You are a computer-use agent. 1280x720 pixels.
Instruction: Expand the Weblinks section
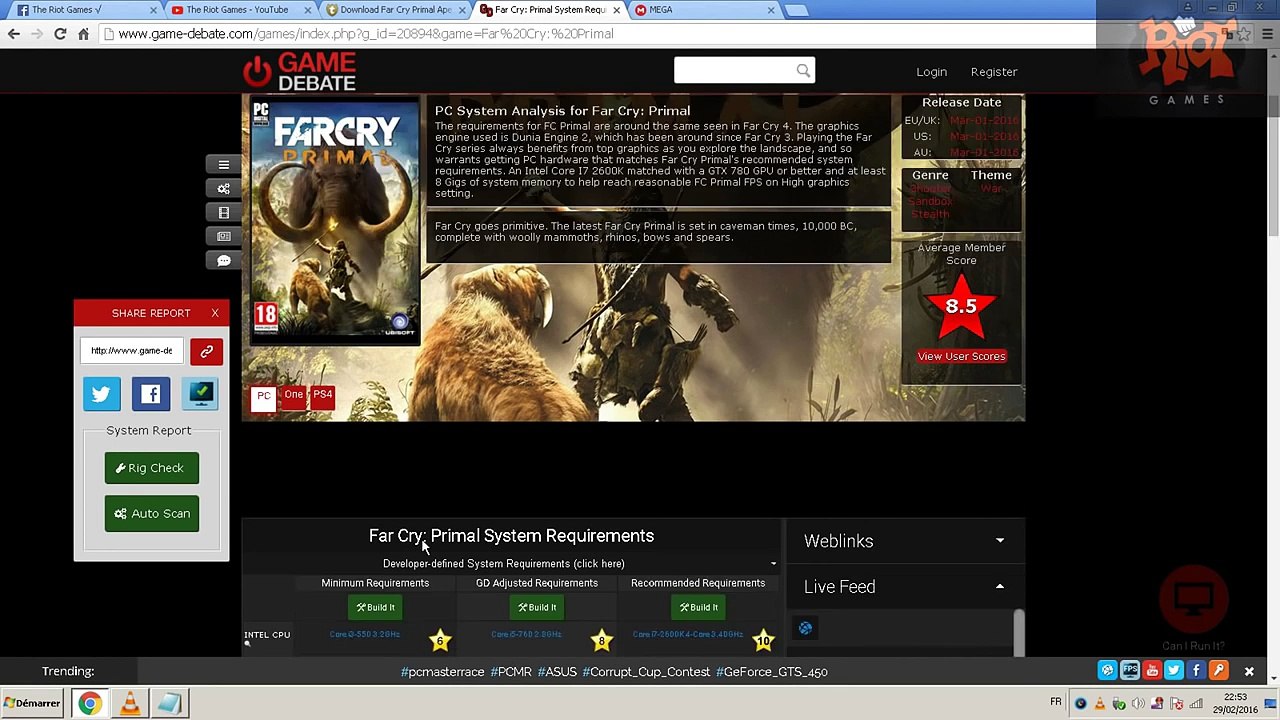click(903, 541)
